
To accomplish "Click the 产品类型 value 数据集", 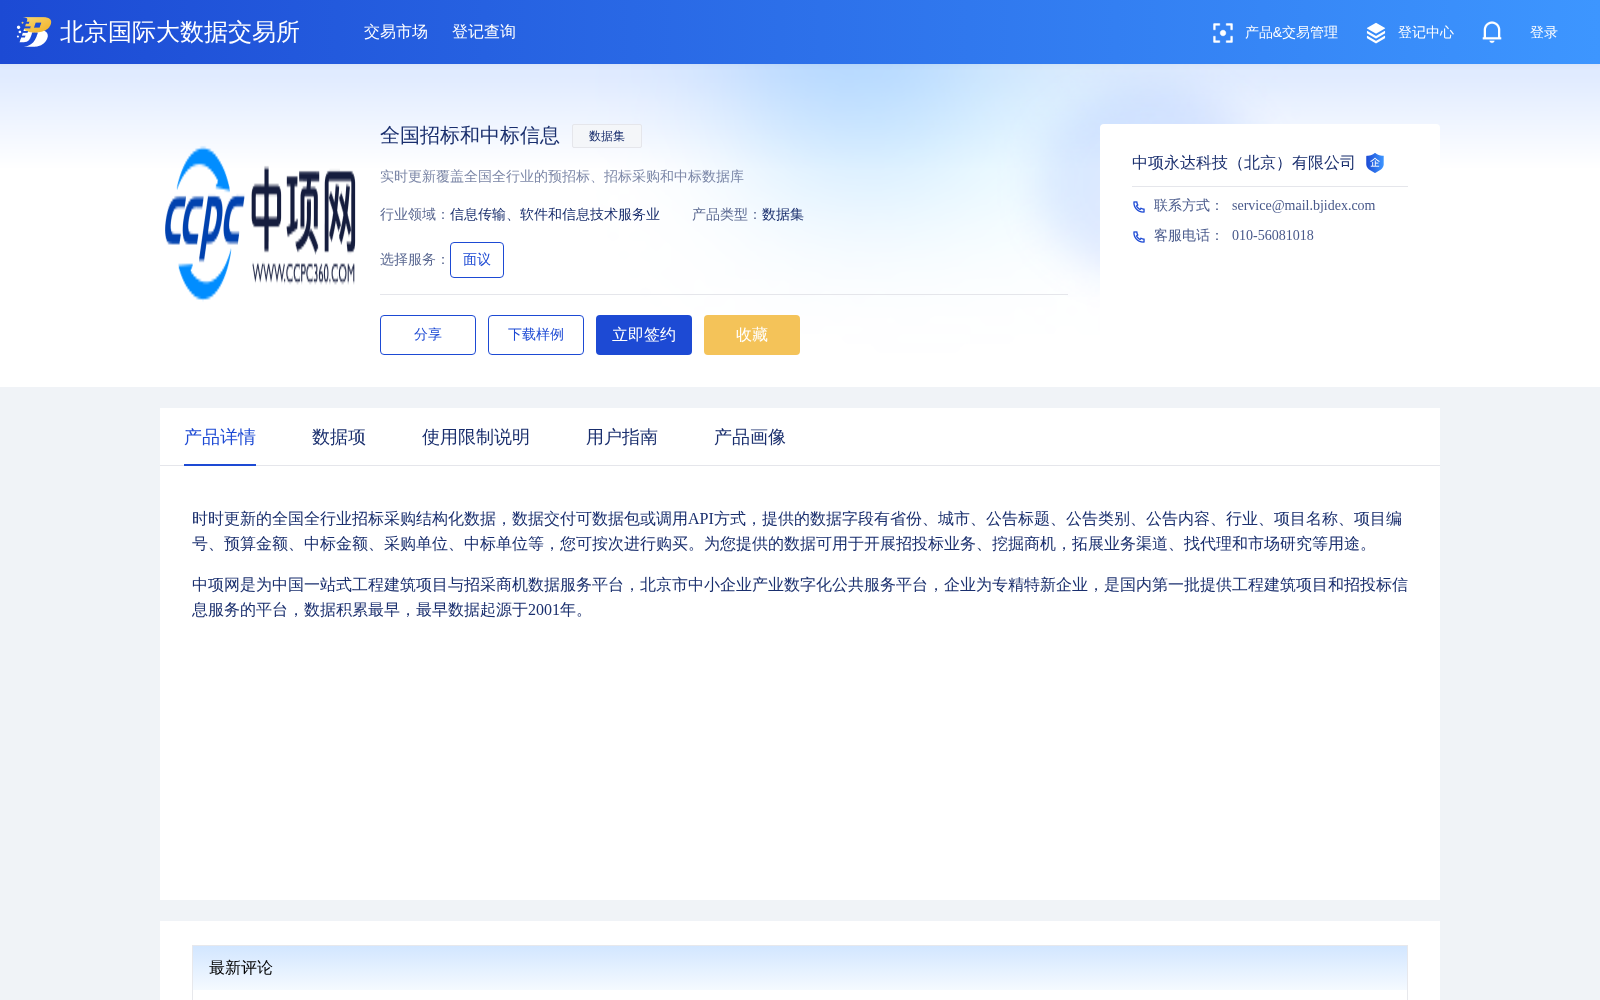I will pos(783,215).
